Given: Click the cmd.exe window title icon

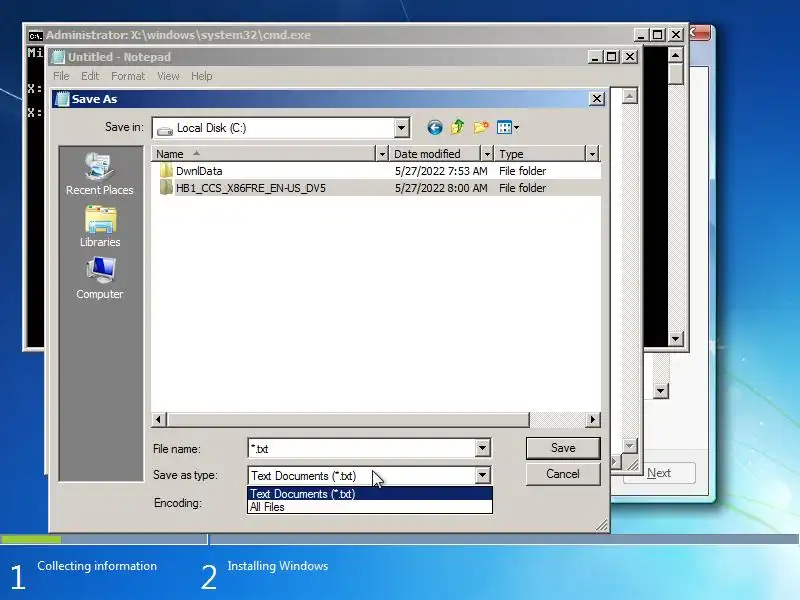Looking at the screenshot, I should (35, 35).
